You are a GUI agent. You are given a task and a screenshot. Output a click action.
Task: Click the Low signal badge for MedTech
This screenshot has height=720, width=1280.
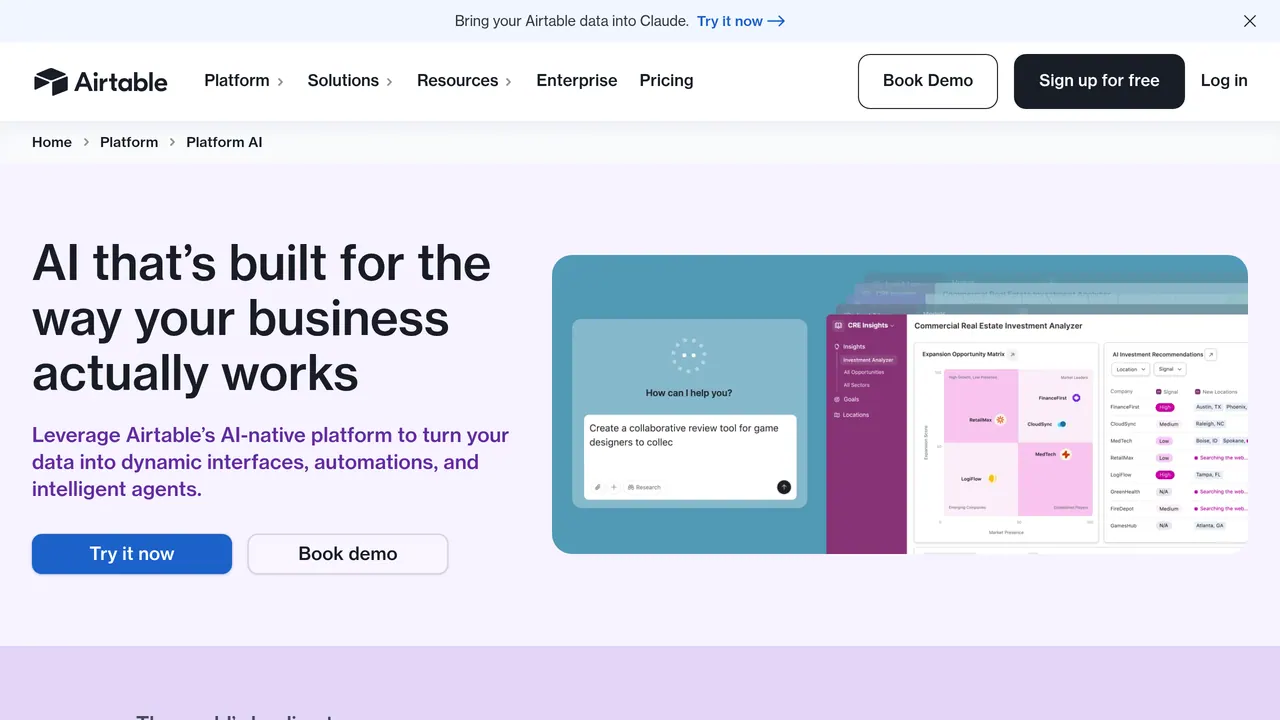point(1164,441)
